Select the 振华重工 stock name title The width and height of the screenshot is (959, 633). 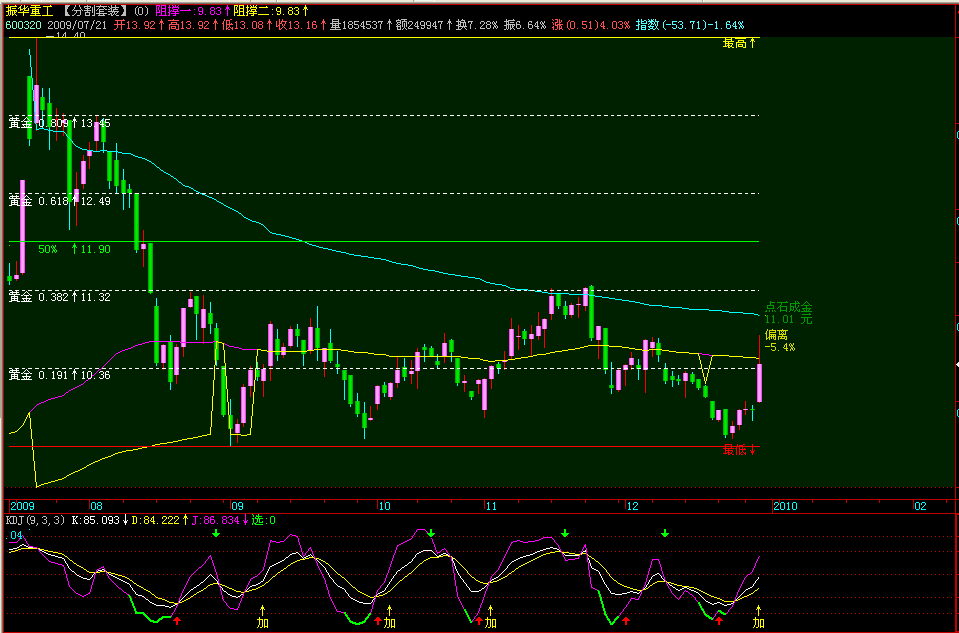point(28,10)
